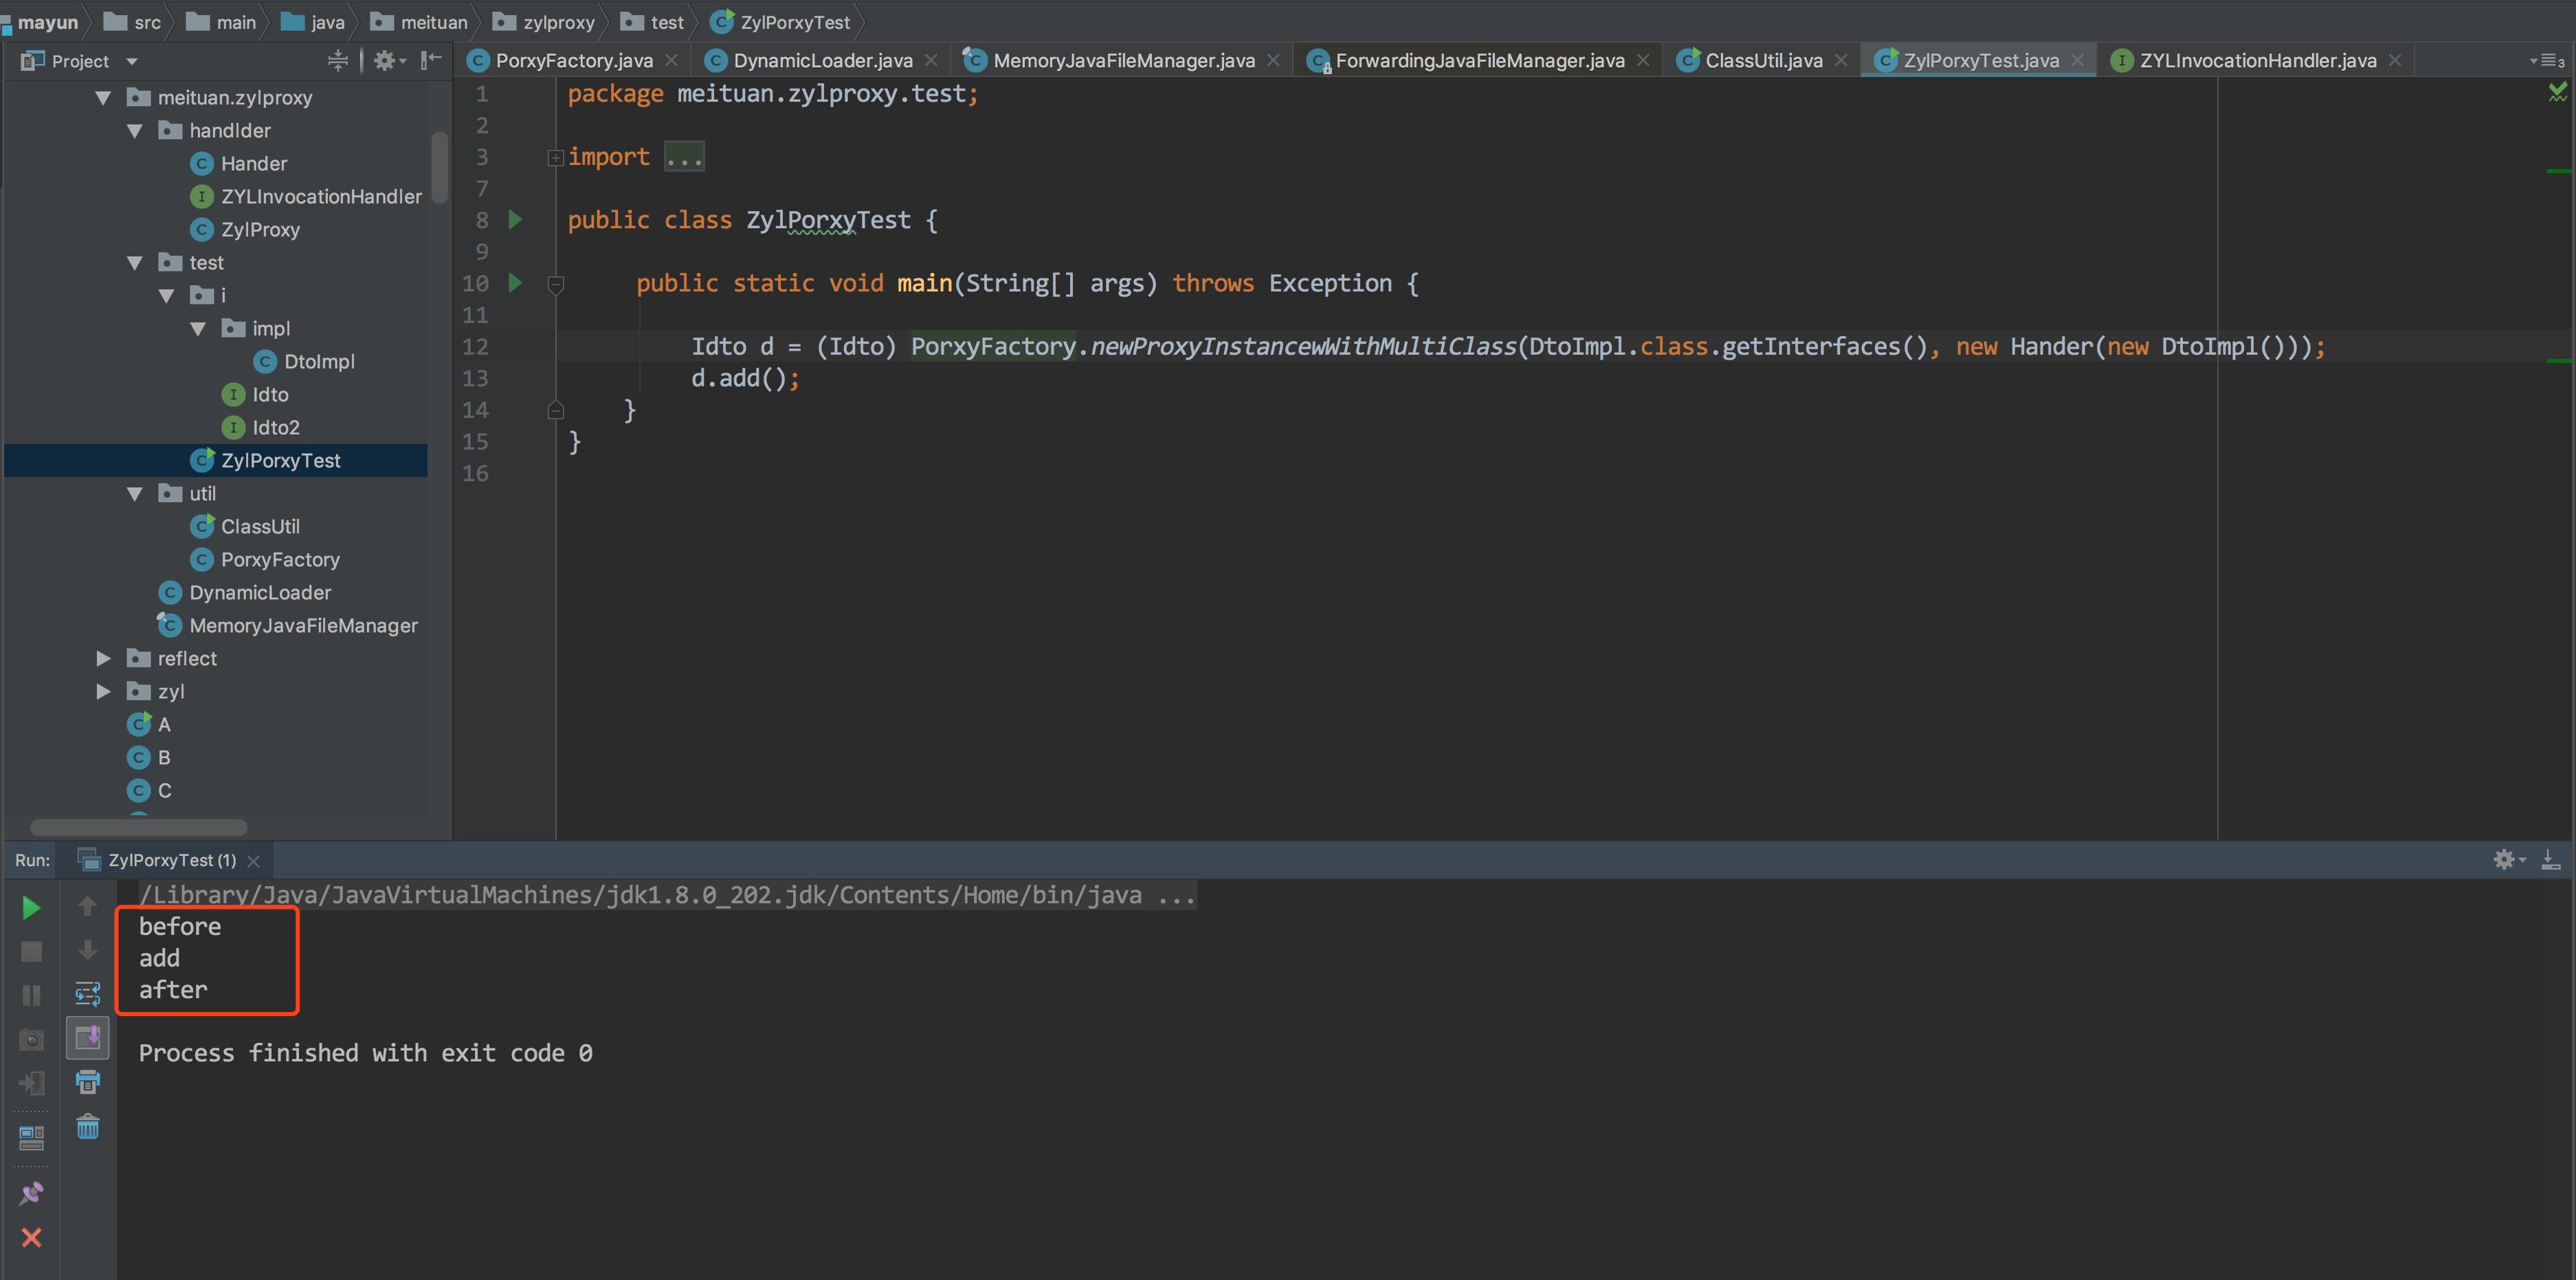Rerun ZylPorxyTest with the green Run icon
This screenshot has height=1280, width=2576.
coord(31,908)
